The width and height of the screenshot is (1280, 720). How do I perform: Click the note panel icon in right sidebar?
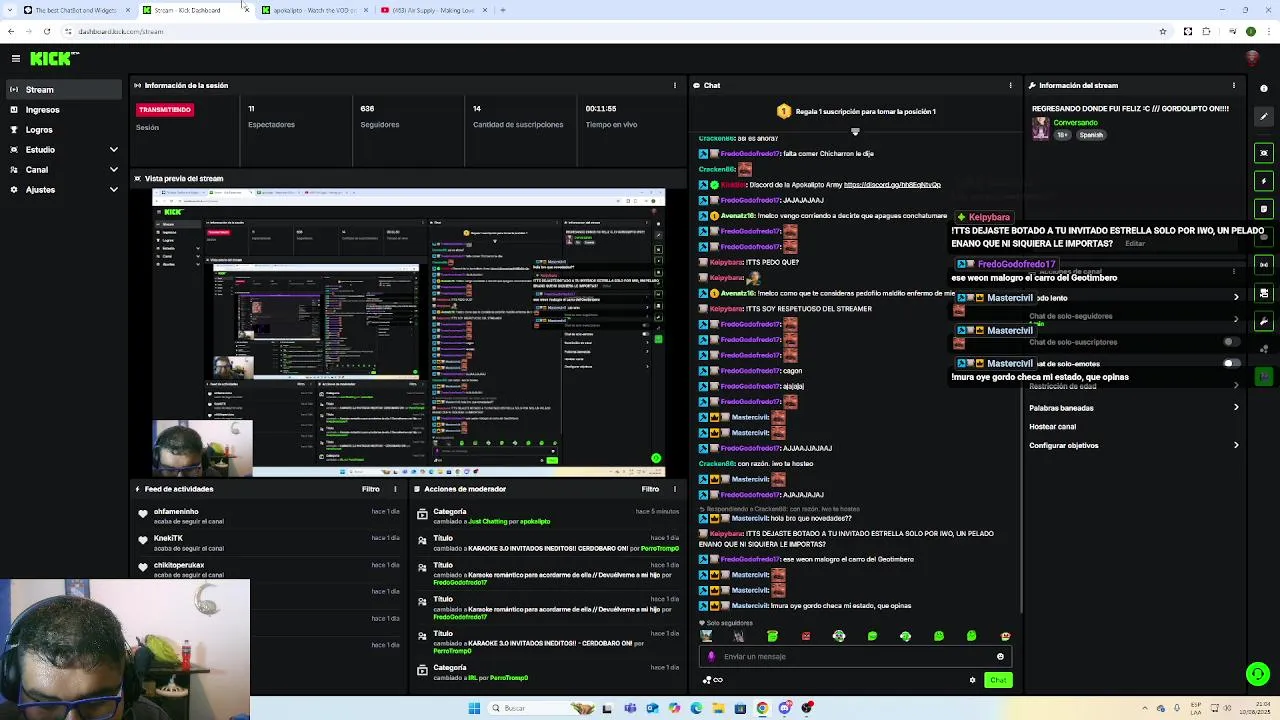click(x=1264, y=209)
